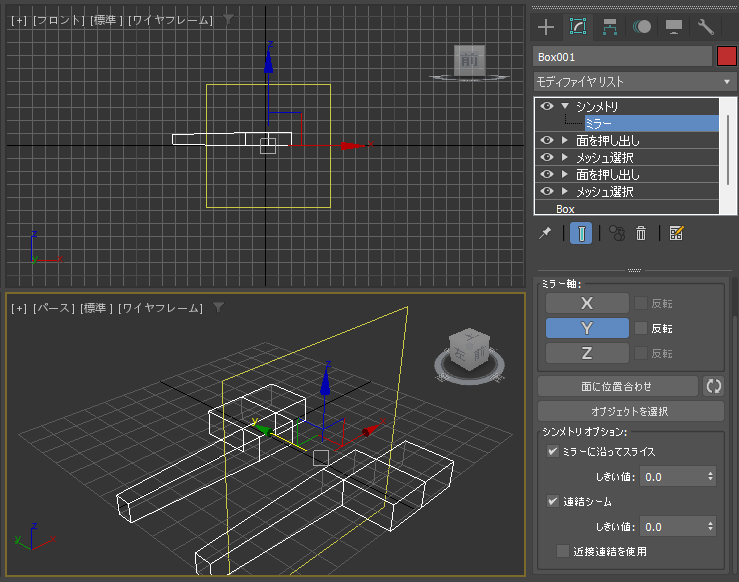Toggle eye of second 面を押し出し modifier

point(547,174)
